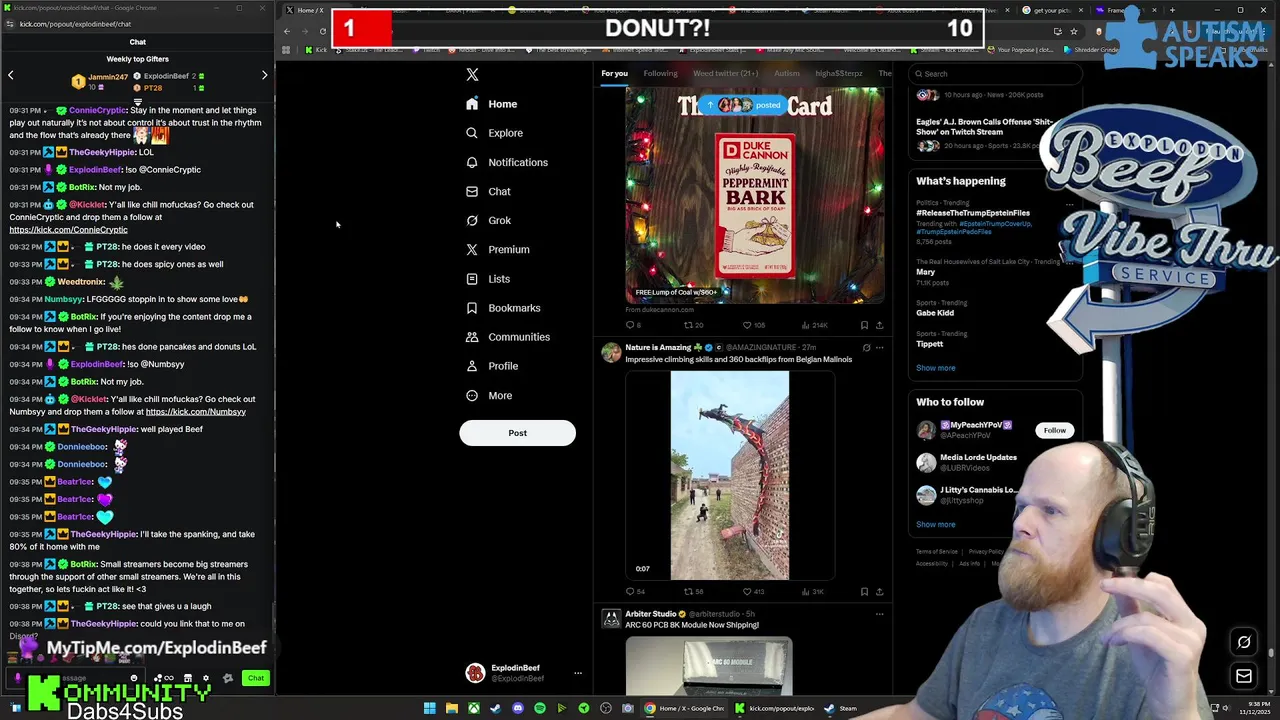Open the Gabe Kidd trending topic
Image resolution: width=1280 pixels, height=720 pixels.
[x=935, y=313]
